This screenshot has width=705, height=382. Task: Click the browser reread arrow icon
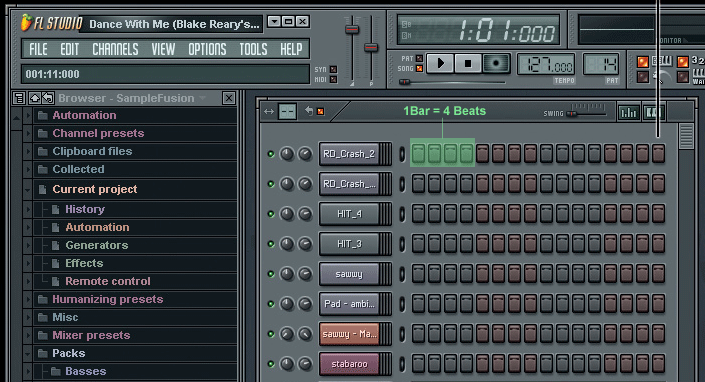click(x=48, y=98)
